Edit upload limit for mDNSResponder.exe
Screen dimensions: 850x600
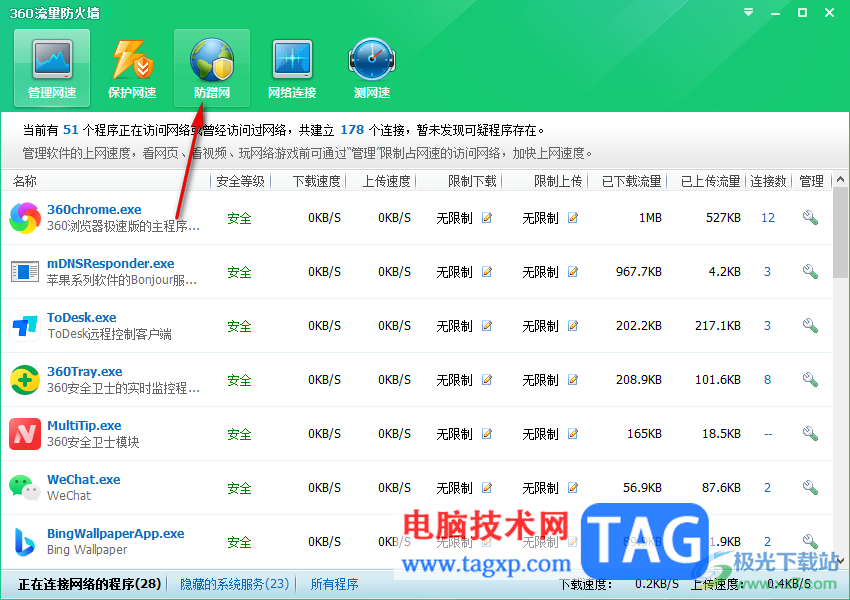click(x=572, y=272)
